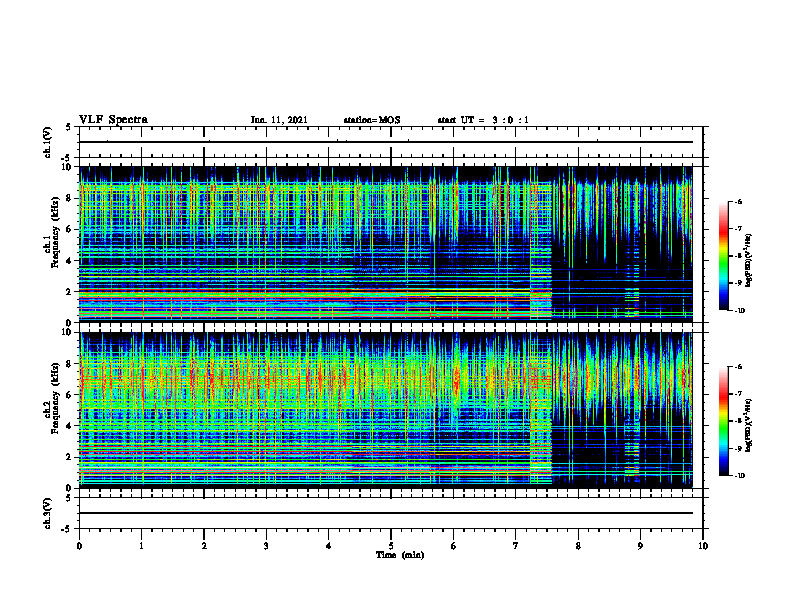Click the 'VLF Spectra' plot title
This screenshot has width=792, height=612.
pyautogui.click(x=113, y=119)
